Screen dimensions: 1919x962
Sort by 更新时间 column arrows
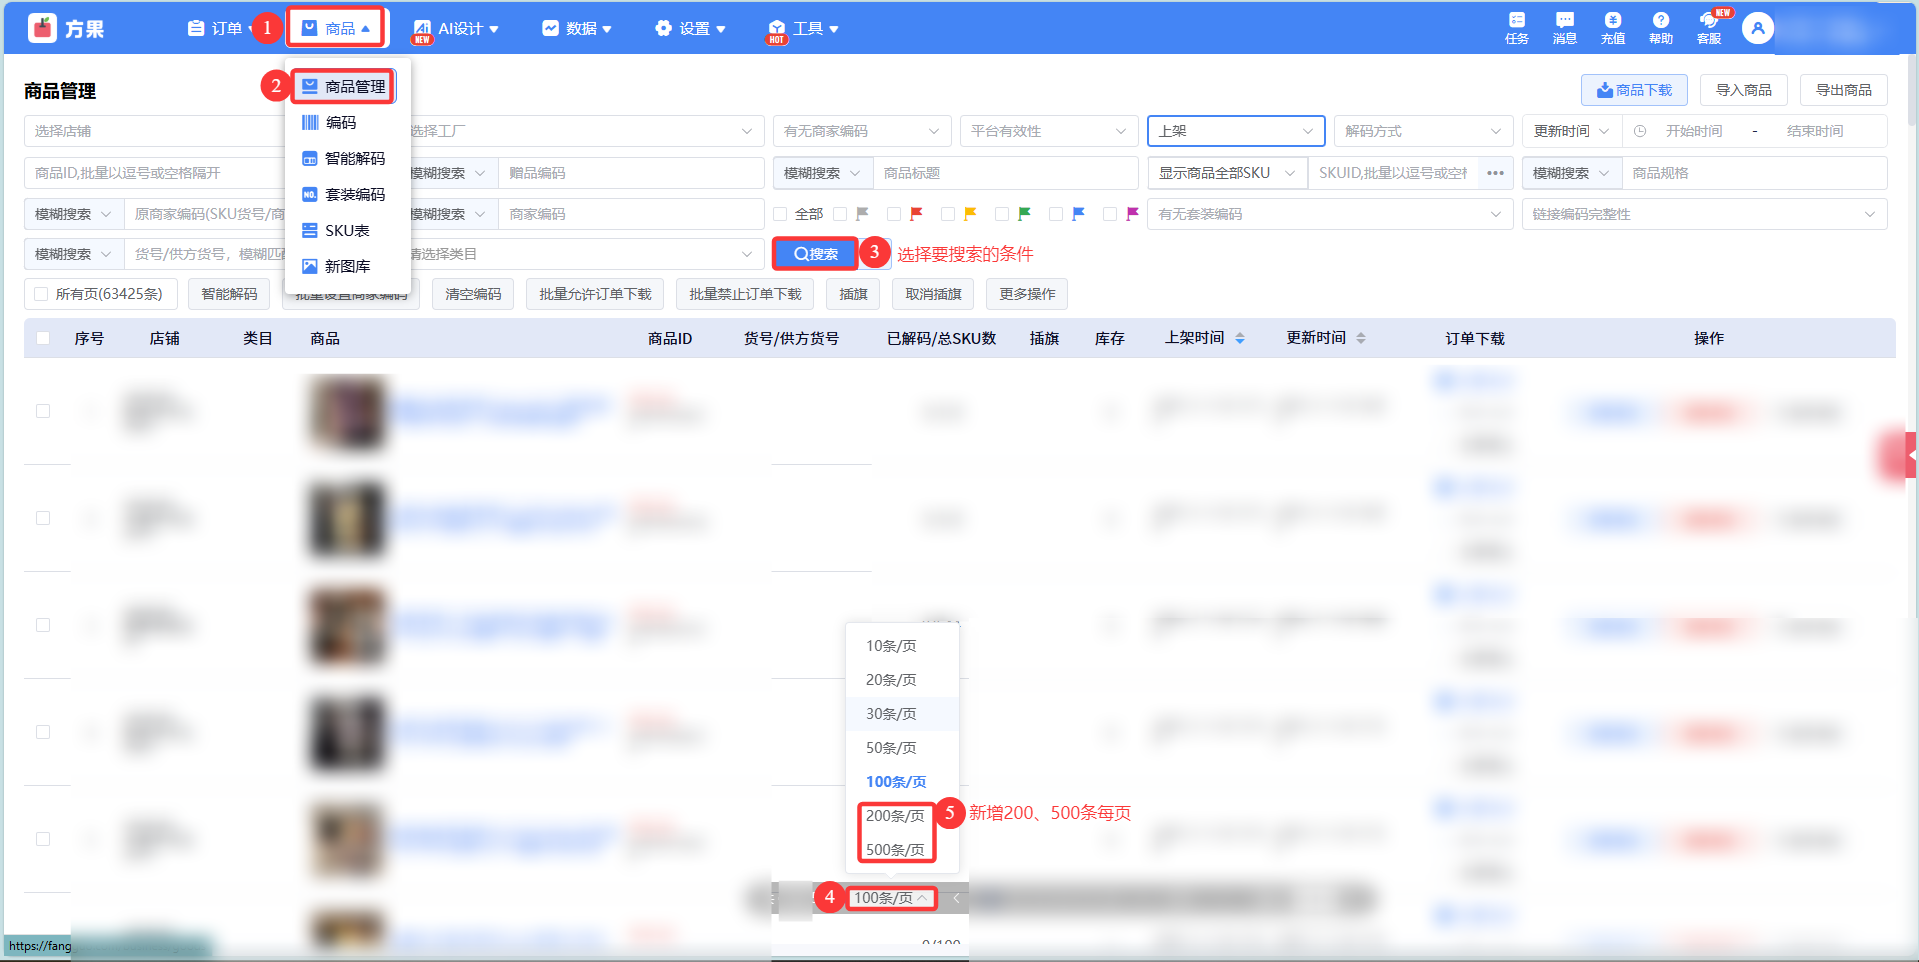click(x=1361, y=339)
